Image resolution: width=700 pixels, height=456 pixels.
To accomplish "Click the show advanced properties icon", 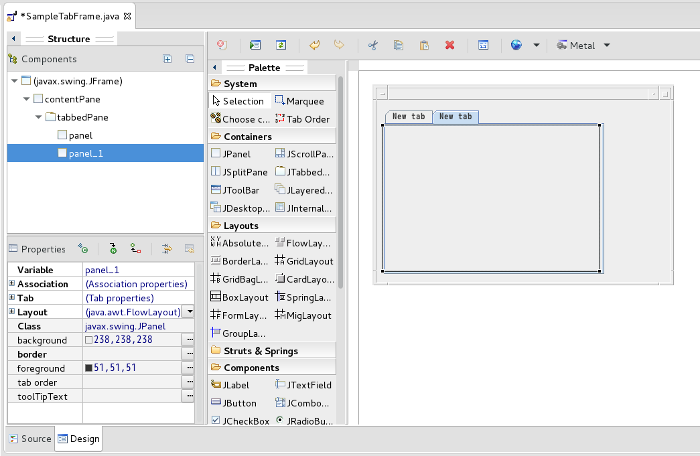I will pyautogui.click(x=167, y=248).
